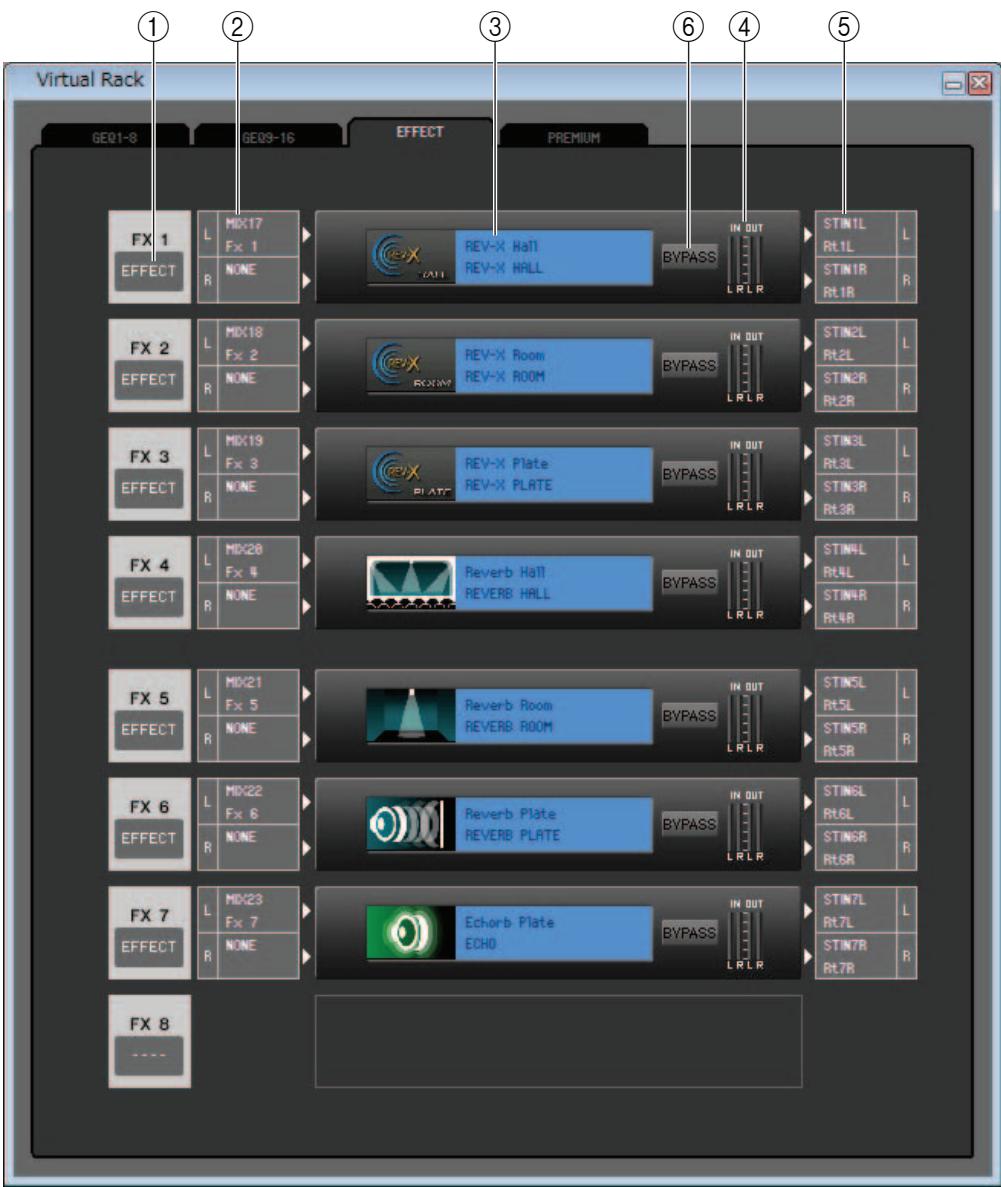Open module select via FX 2 EFFECT button

tap(148, 380)
